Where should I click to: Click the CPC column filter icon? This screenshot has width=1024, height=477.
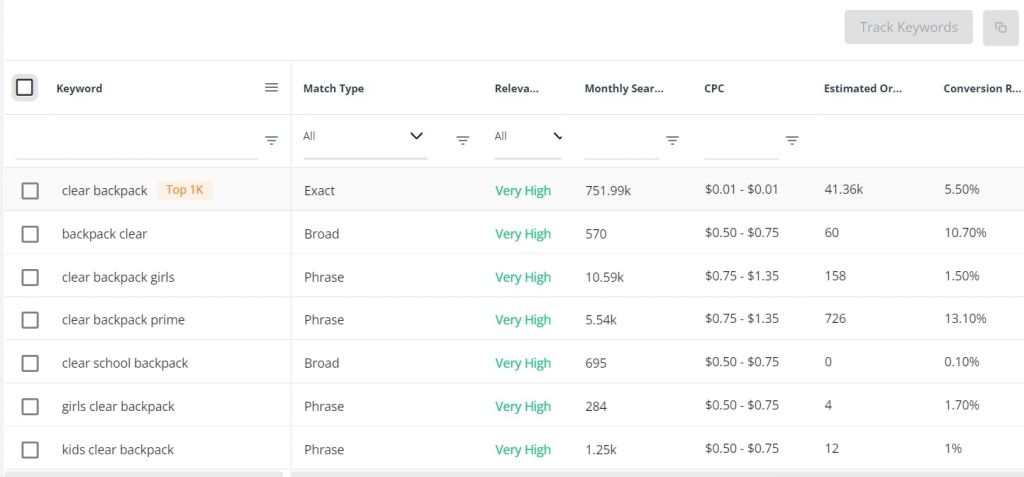click(x=792, y=140)
